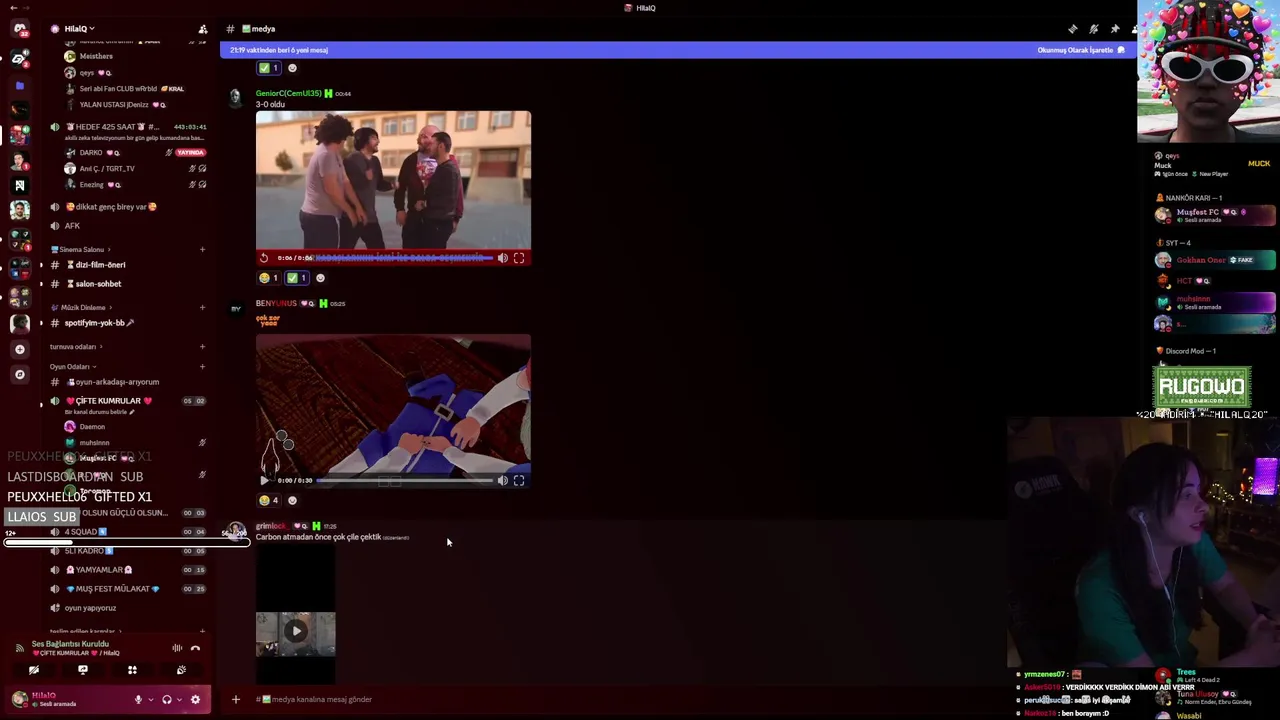Share your screen from the voice panel
This screenshot has height=720, width=1280.
(x=83, y=670)
